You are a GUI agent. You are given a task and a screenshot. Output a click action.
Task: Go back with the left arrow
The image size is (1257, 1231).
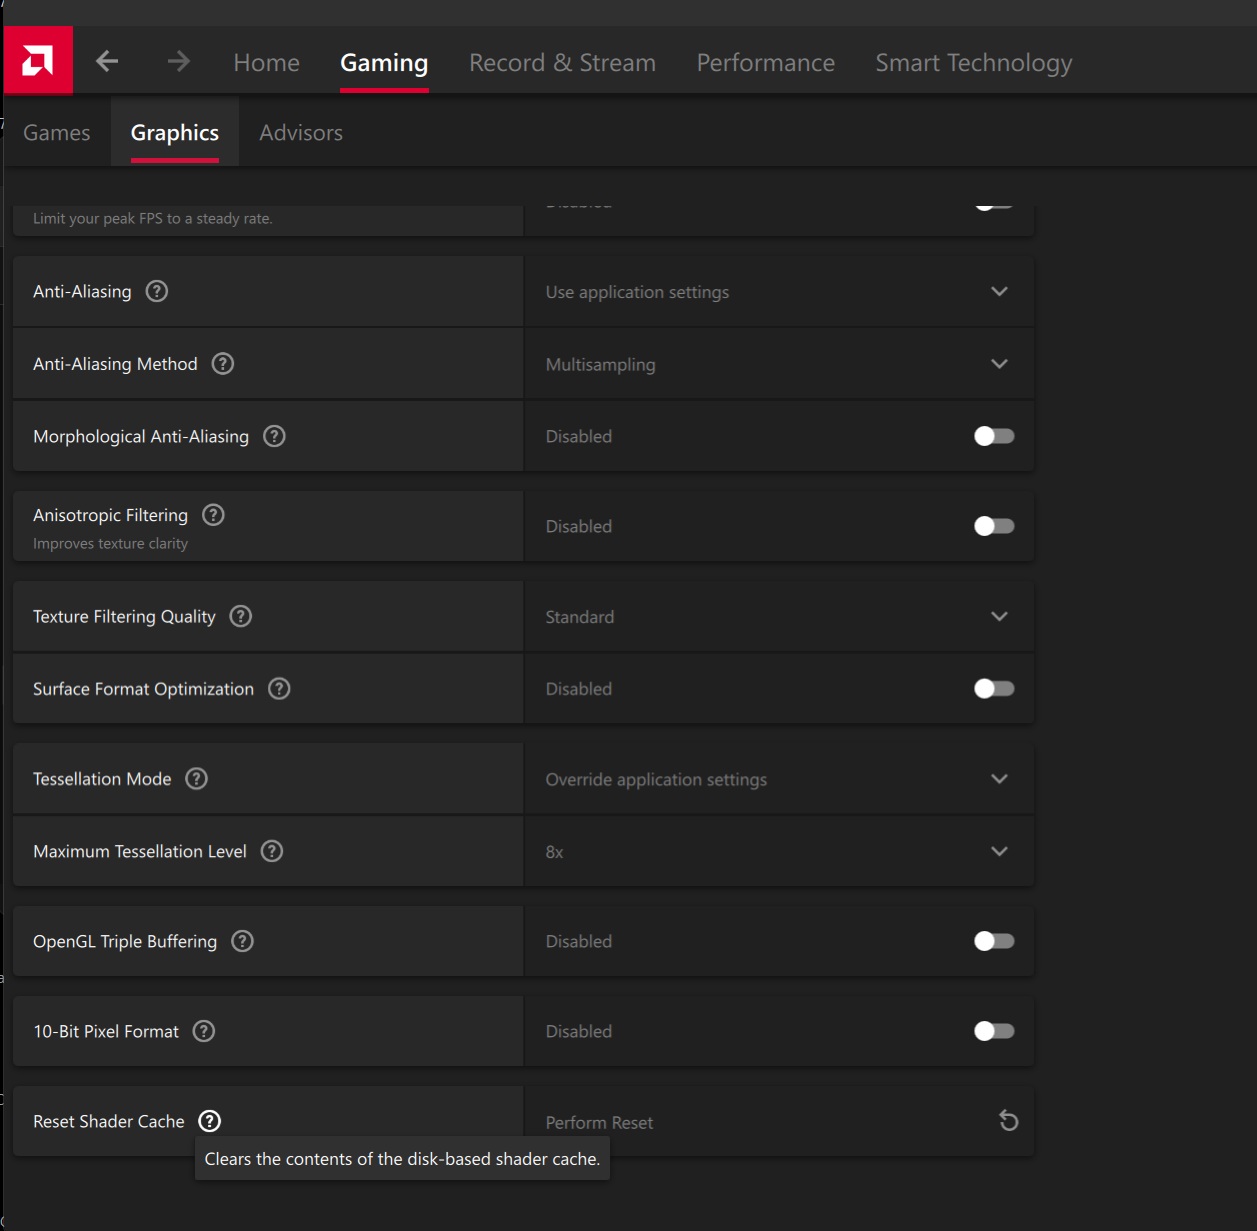click(x=107, y=62)
